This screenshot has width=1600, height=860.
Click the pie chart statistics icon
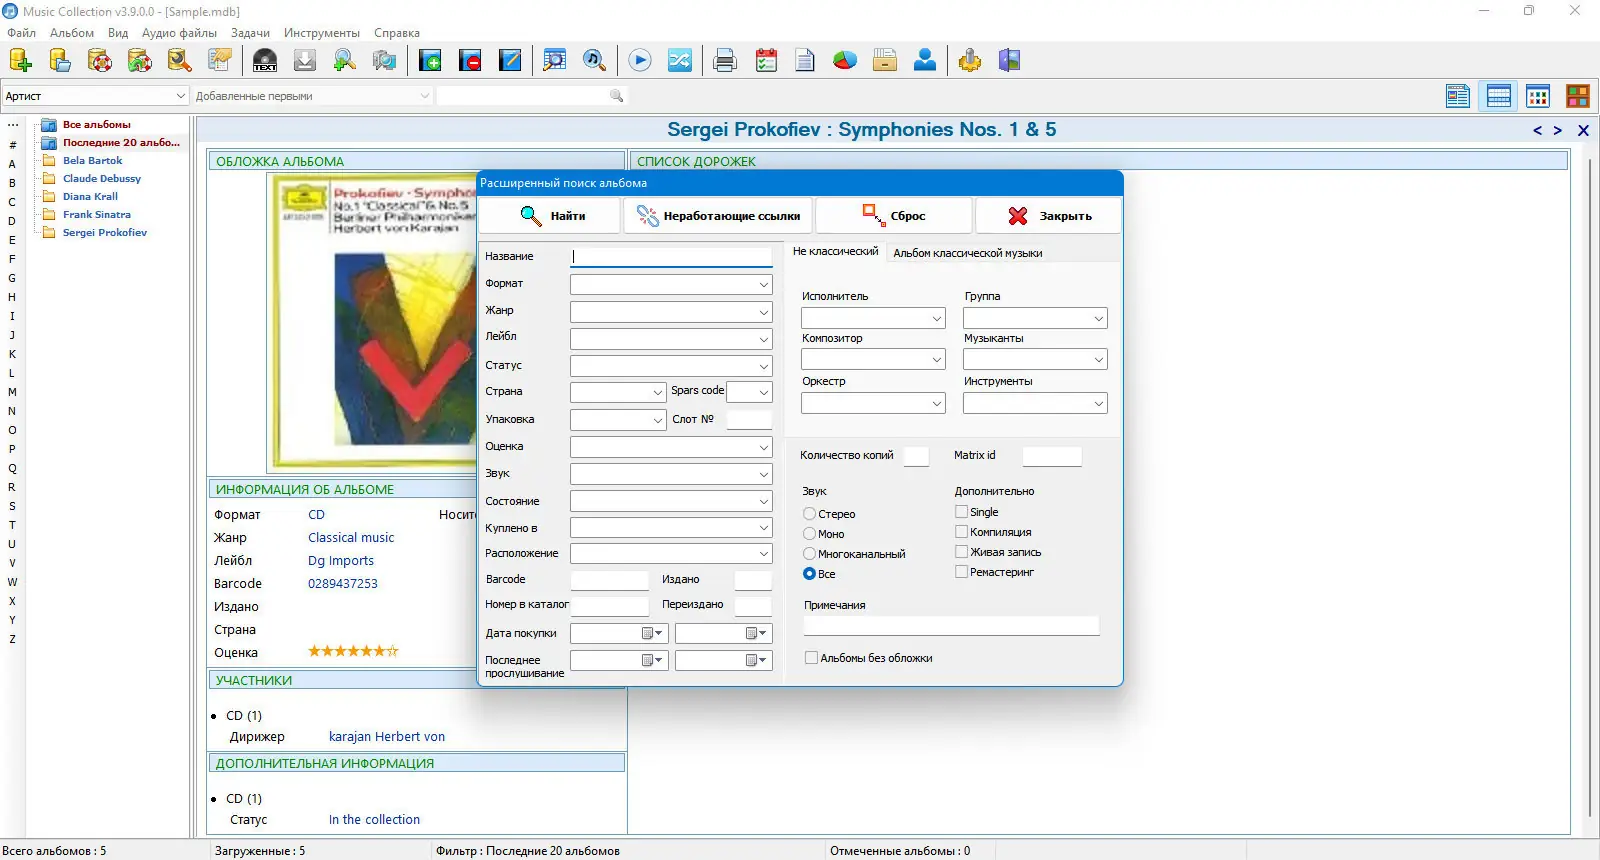(845, 61)
